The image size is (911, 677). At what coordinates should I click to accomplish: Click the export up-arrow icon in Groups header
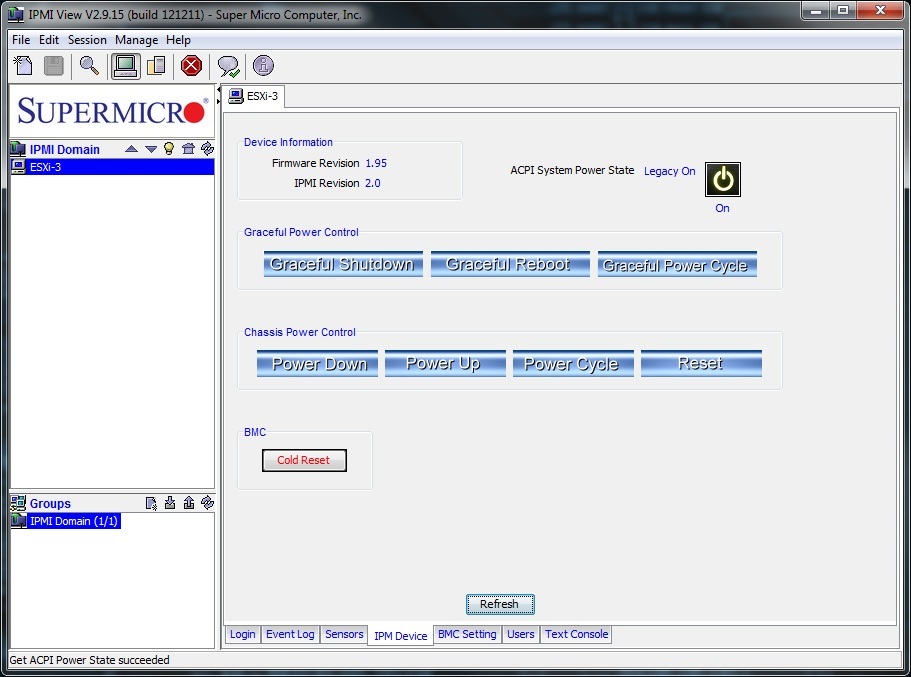[189, 503]
